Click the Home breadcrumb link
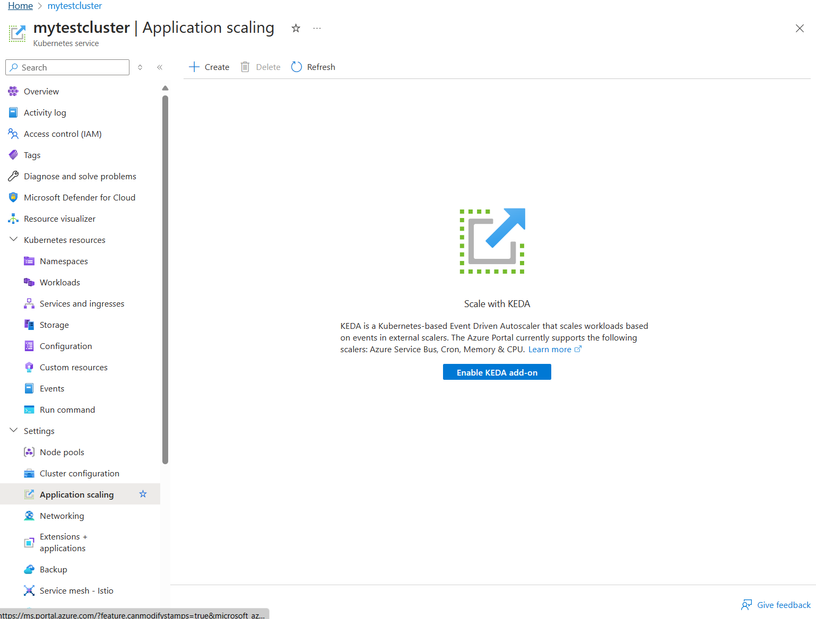Image resolution: width=816 pixels, height=619 pixels. (x=20, y=6)
